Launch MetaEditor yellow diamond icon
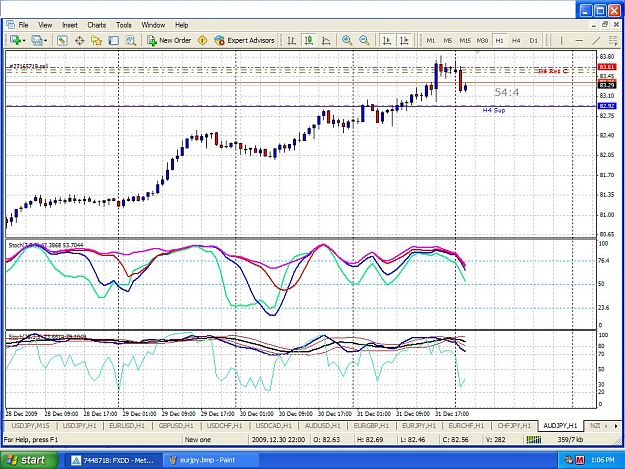Image resolution: width=625 pixels, height=469 pixels. [202, 40]
